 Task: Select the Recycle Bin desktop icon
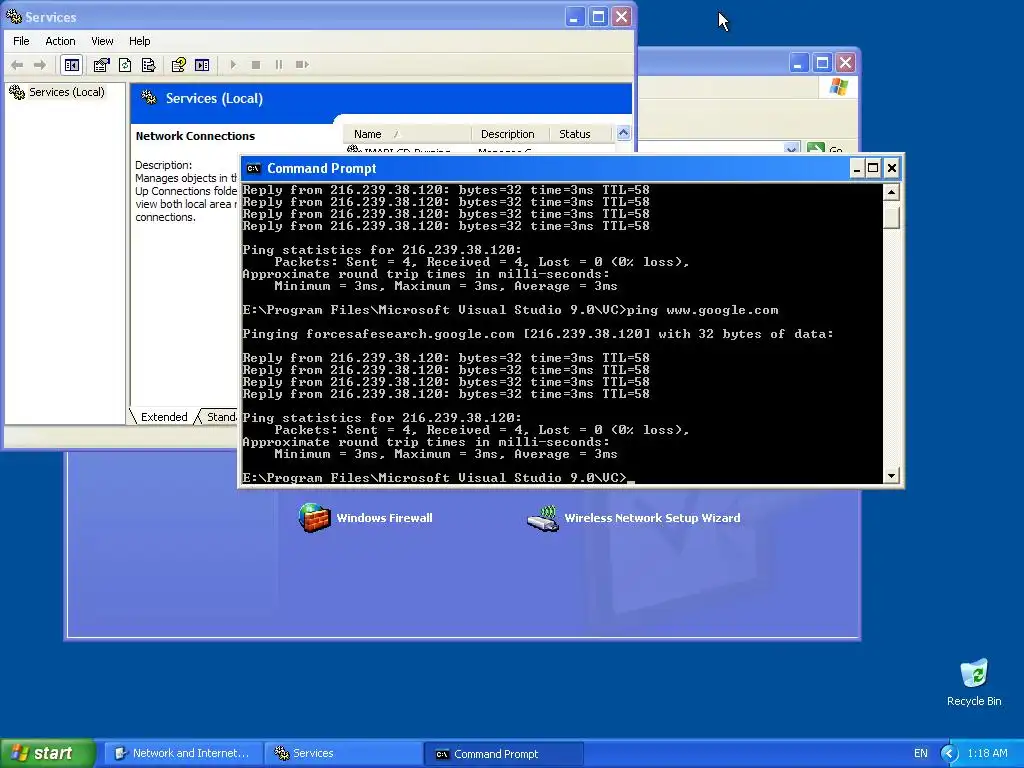coord(974,682)
